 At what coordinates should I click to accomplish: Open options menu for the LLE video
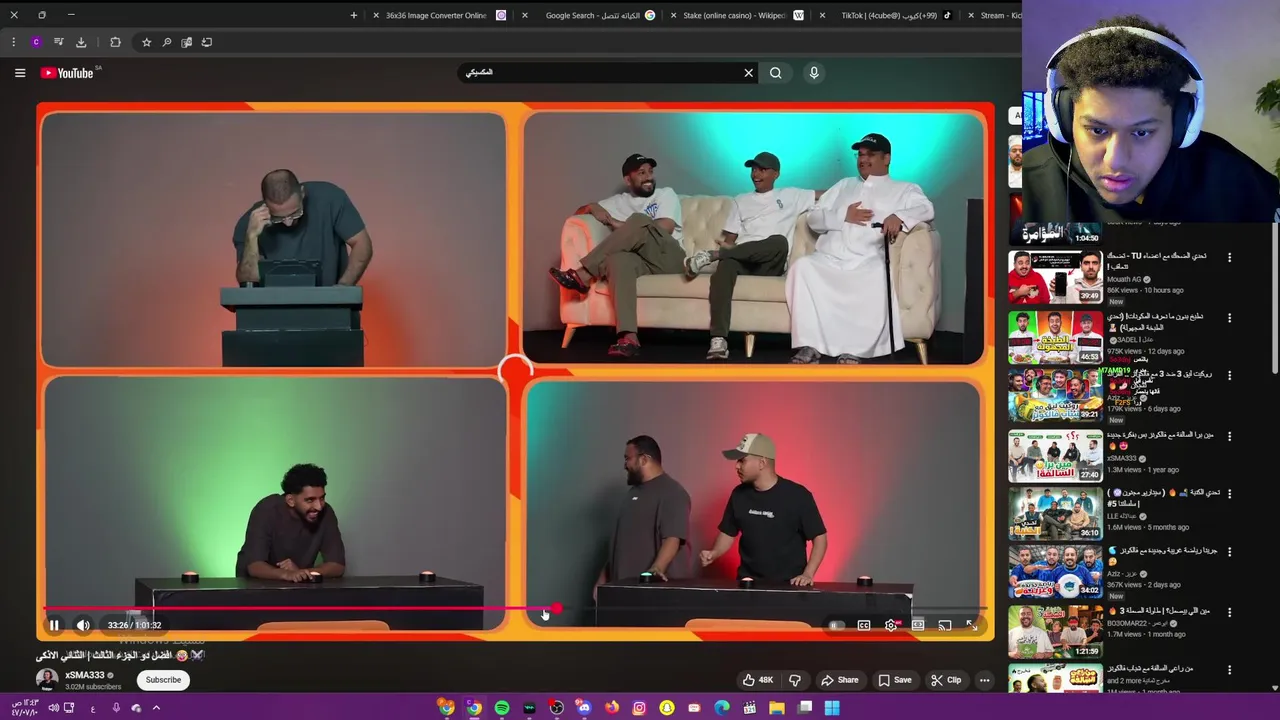1229,494
